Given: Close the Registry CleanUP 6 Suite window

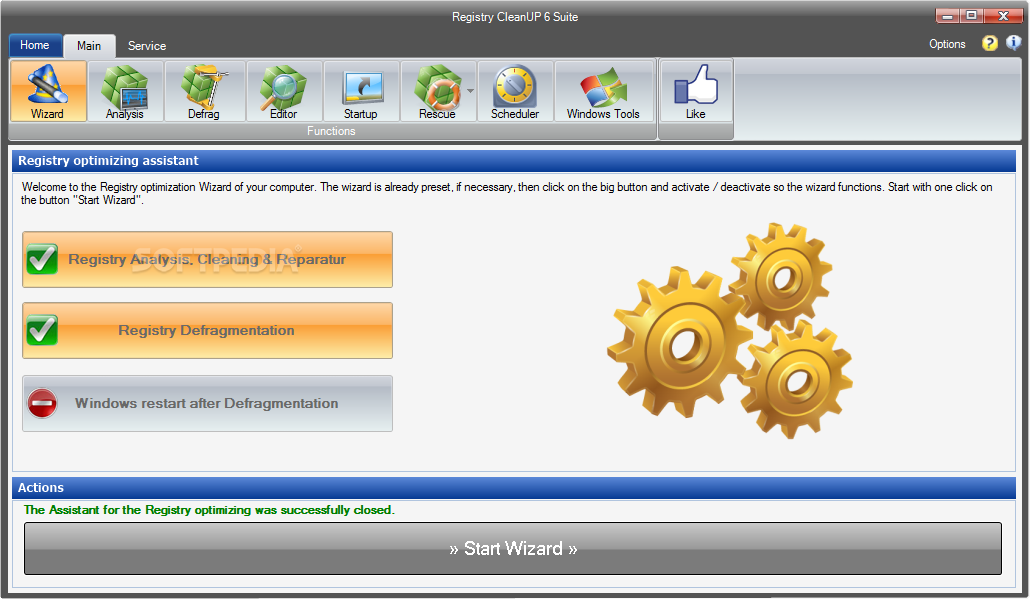Looking at the screenshot, I should click(1002, 16).
